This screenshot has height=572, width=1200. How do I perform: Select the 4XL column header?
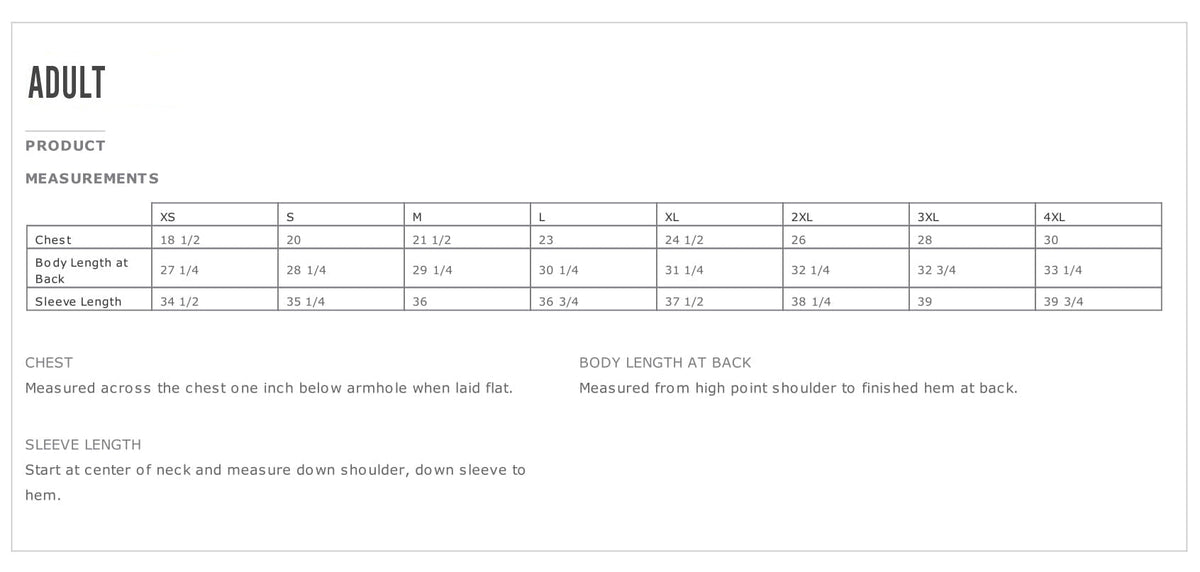click(x=1054, y=217)
